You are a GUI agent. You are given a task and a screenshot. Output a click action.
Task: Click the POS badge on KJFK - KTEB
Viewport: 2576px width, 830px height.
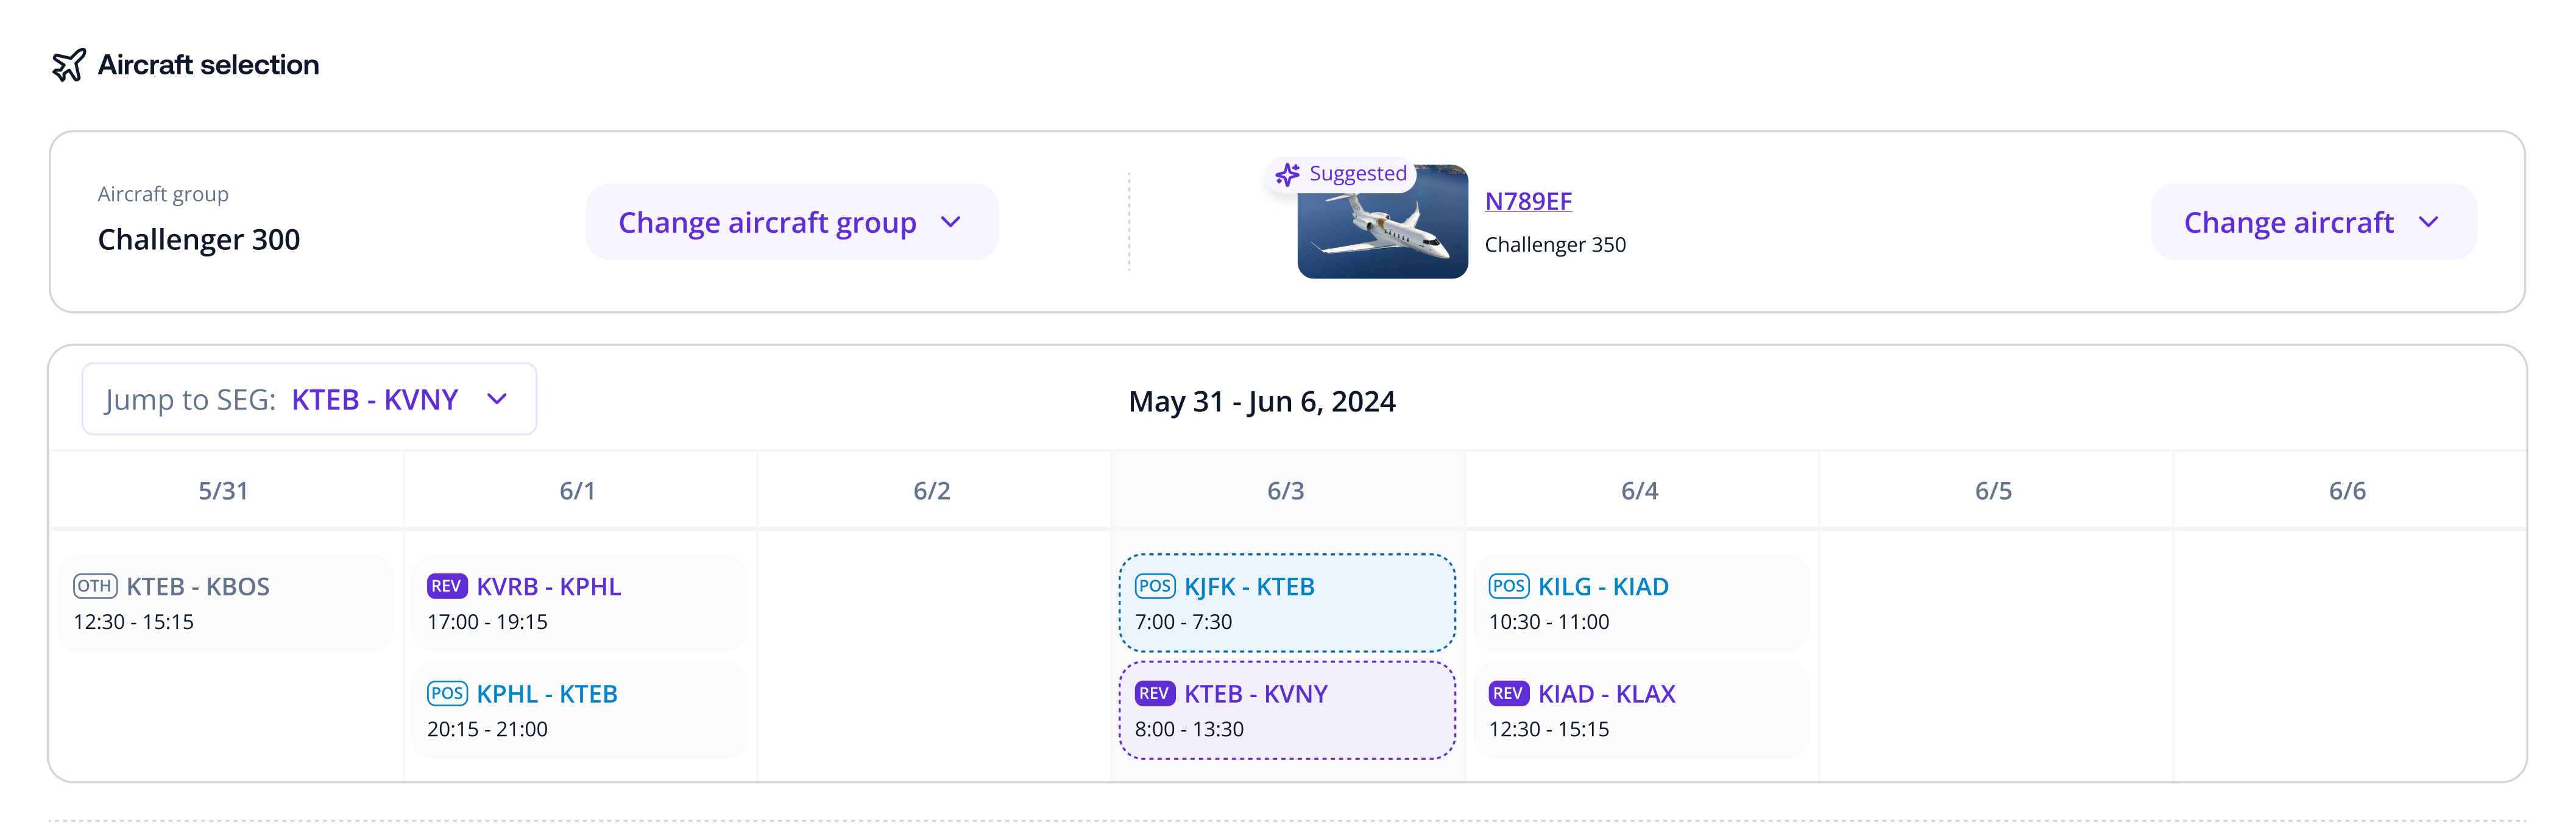(1155, 586)
